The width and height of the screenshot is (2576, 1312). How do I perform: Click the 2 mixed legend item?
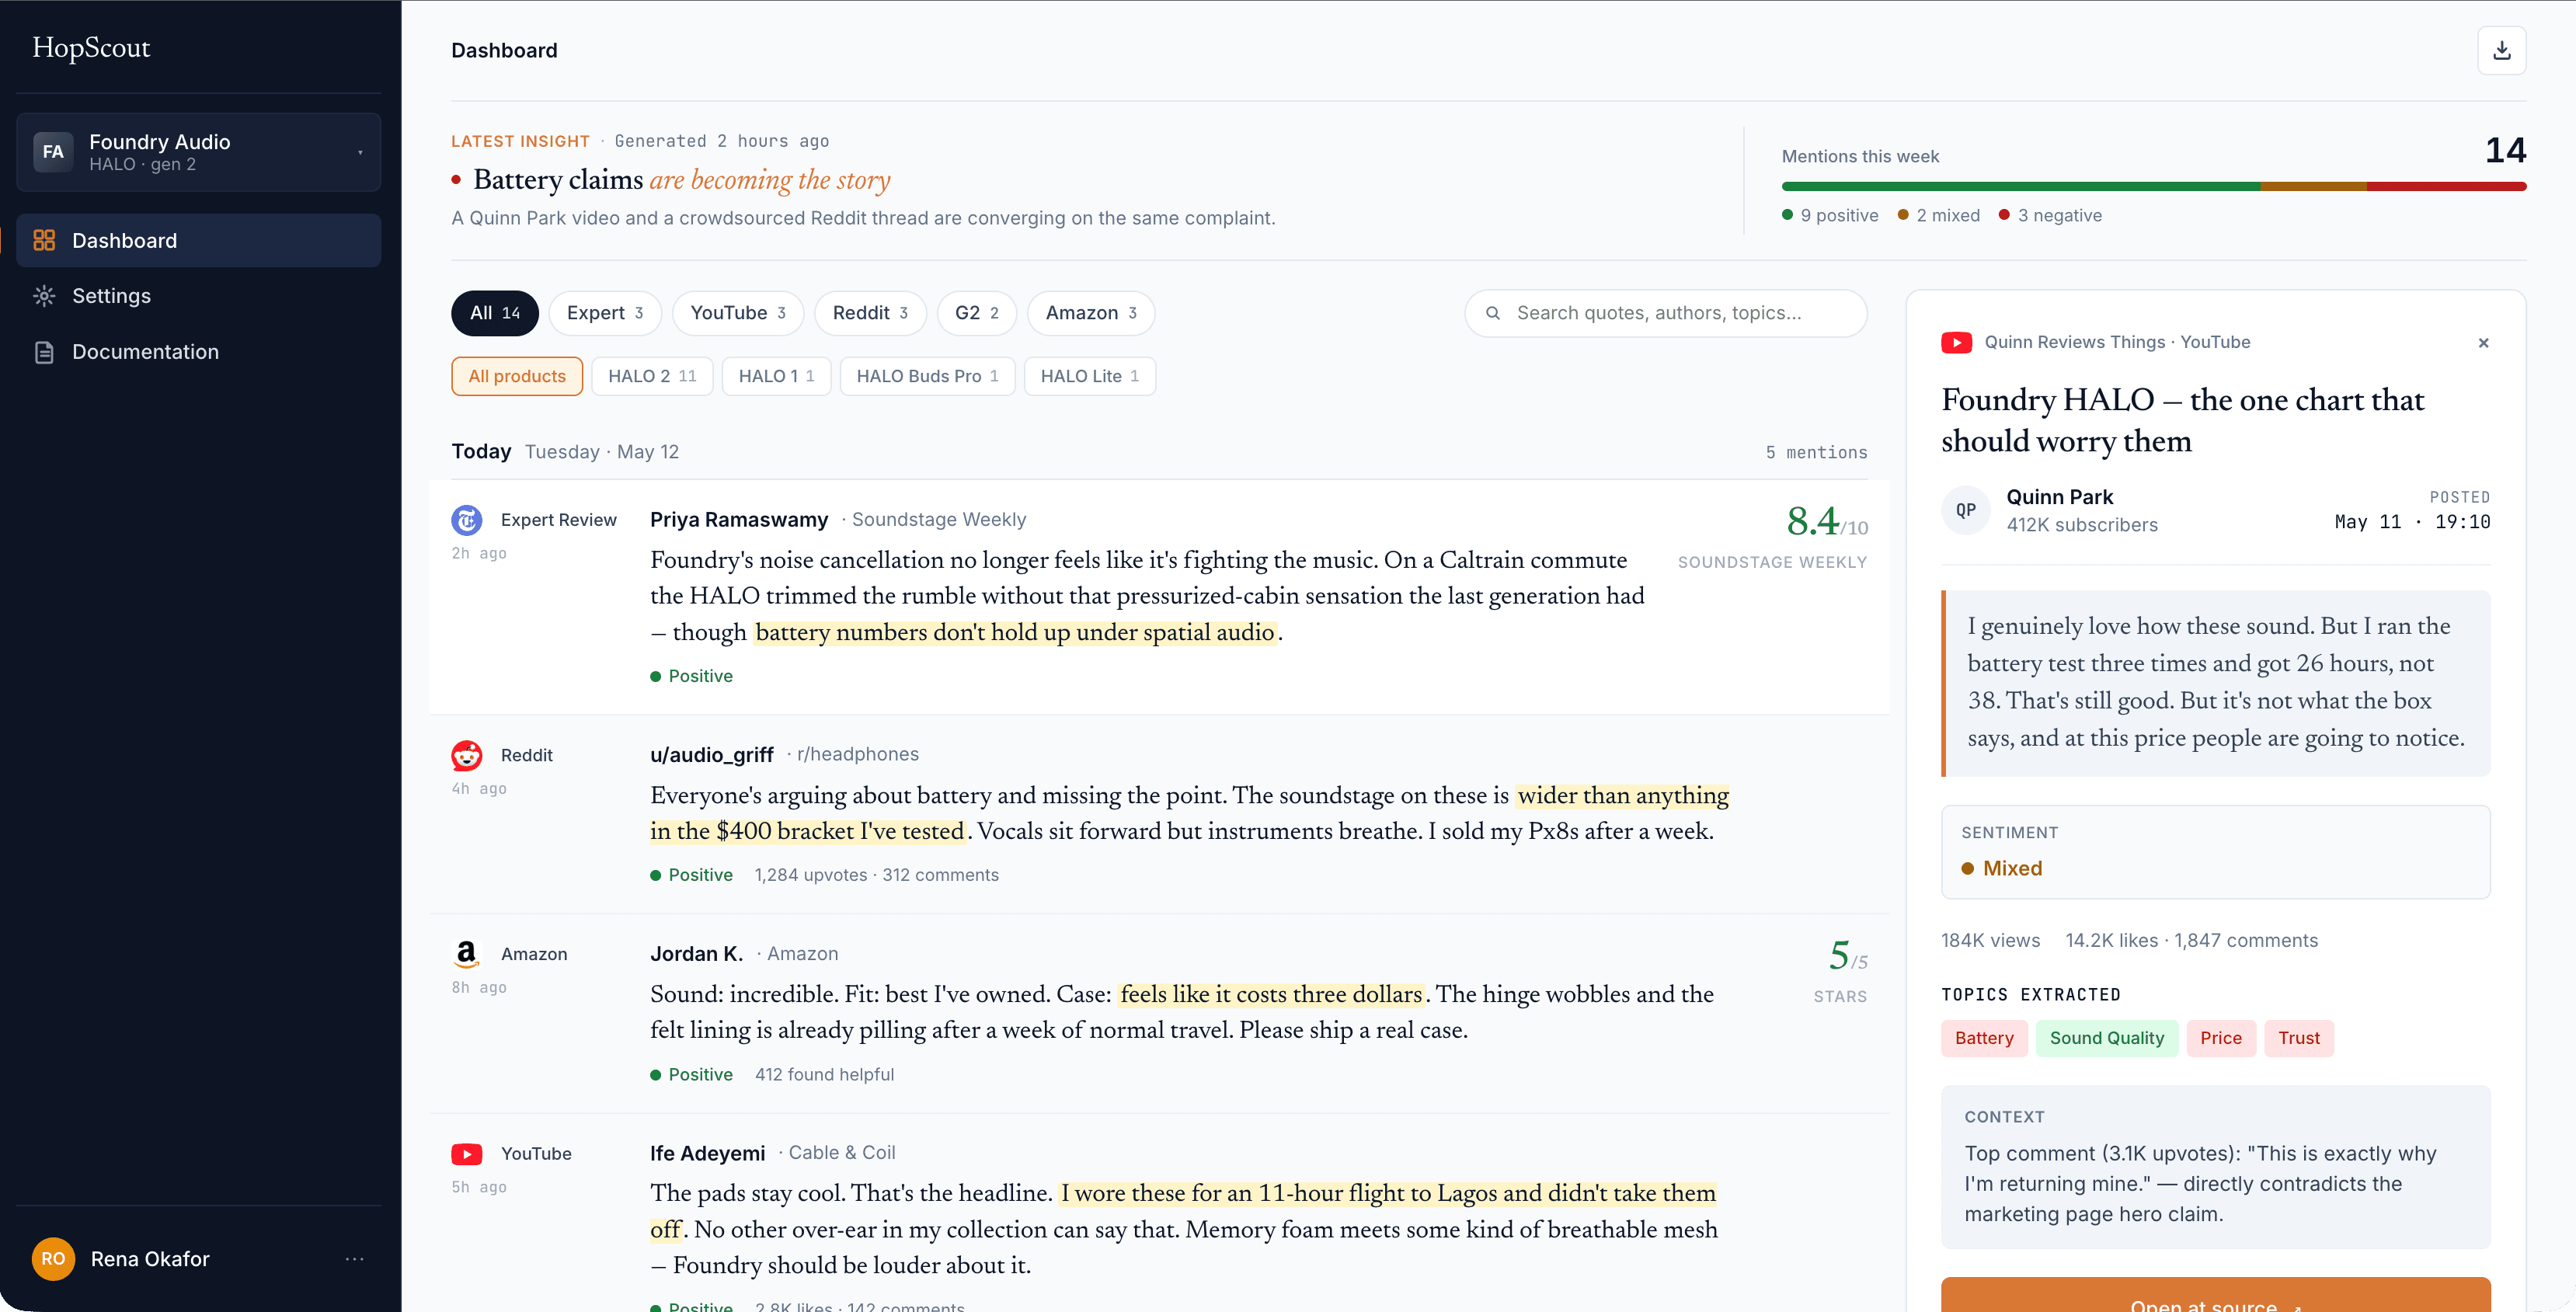1938,215
